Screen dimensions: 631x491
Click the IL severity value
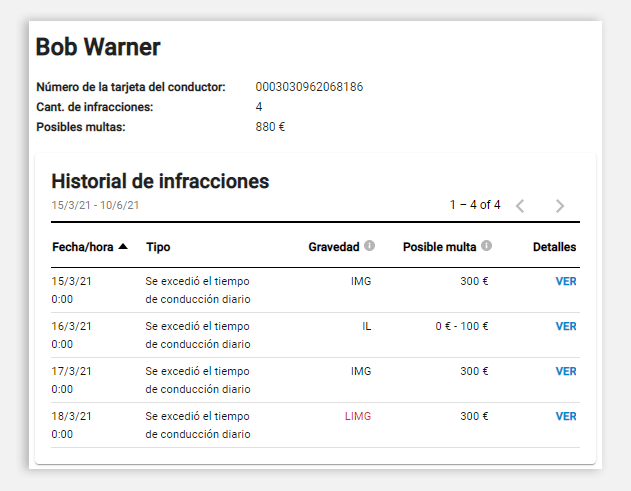(x=366, y=326)
